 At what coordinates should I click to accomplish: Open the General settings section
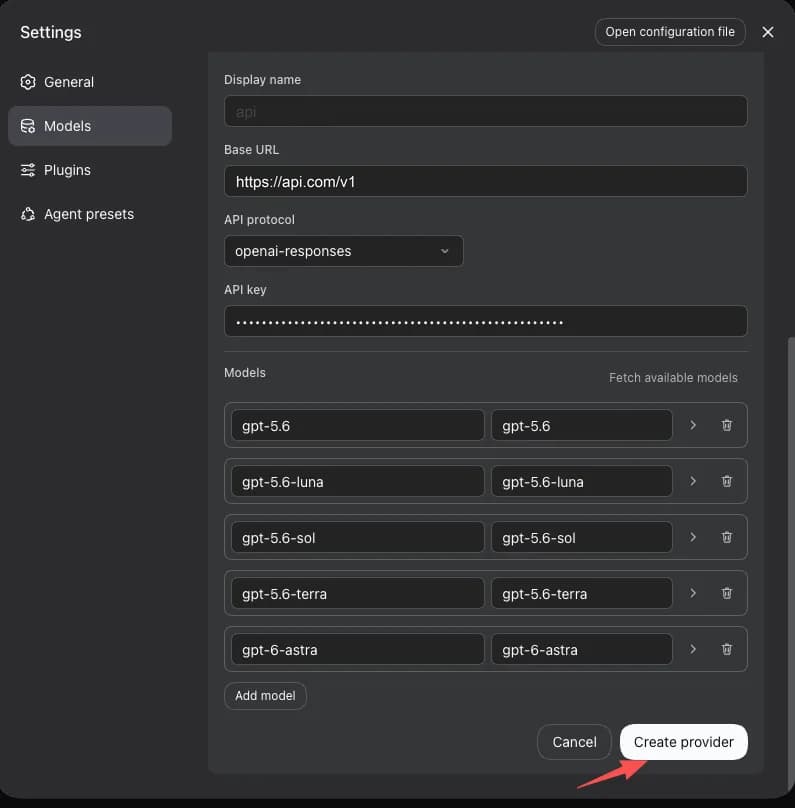point(90,82)
